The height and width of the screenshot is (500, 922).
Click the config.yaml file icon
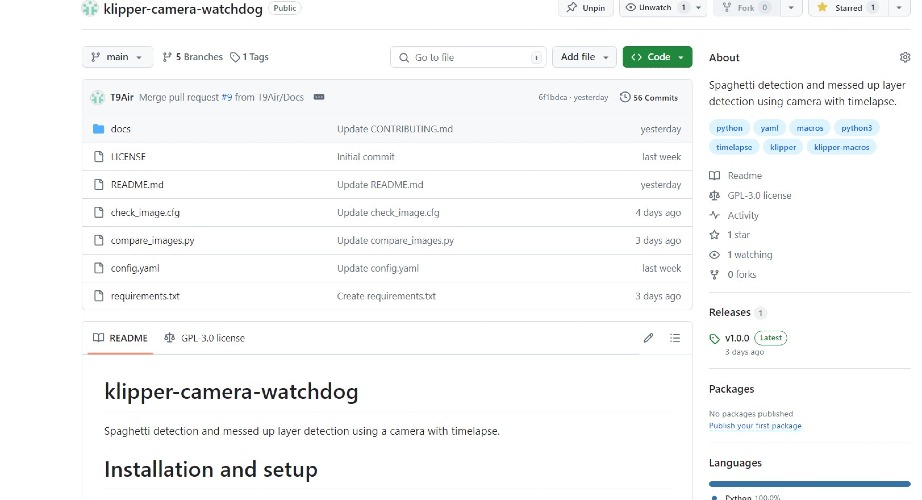click(98, 268)
